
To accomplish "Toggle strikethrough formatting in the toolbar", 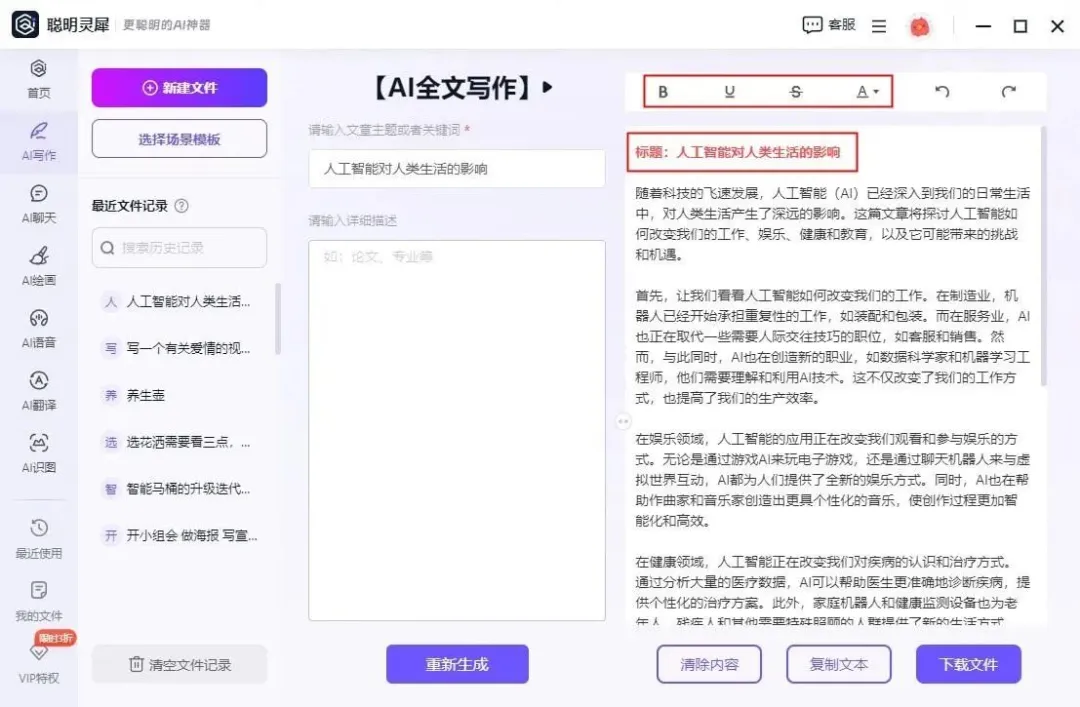I will tap(795, 91).
